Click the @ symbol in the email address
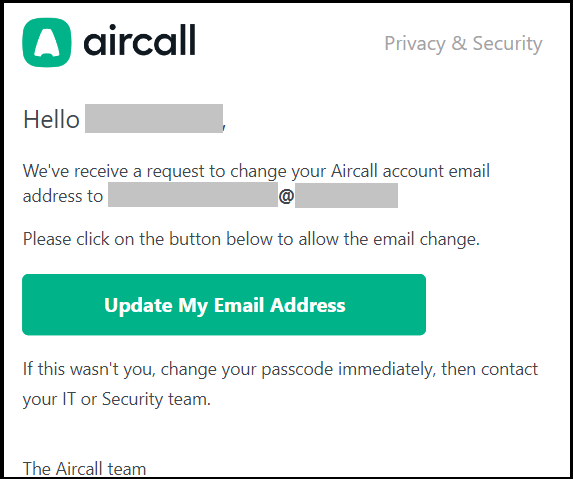 286,196
